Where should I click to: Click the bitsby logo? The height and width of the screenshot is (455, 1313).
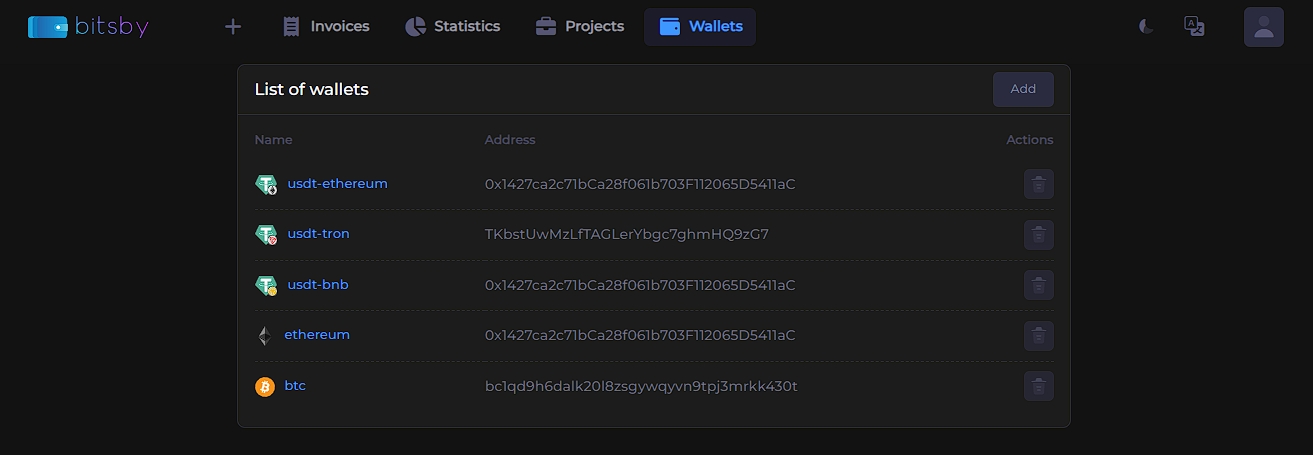pyautogui.click(x=88, y=27)
